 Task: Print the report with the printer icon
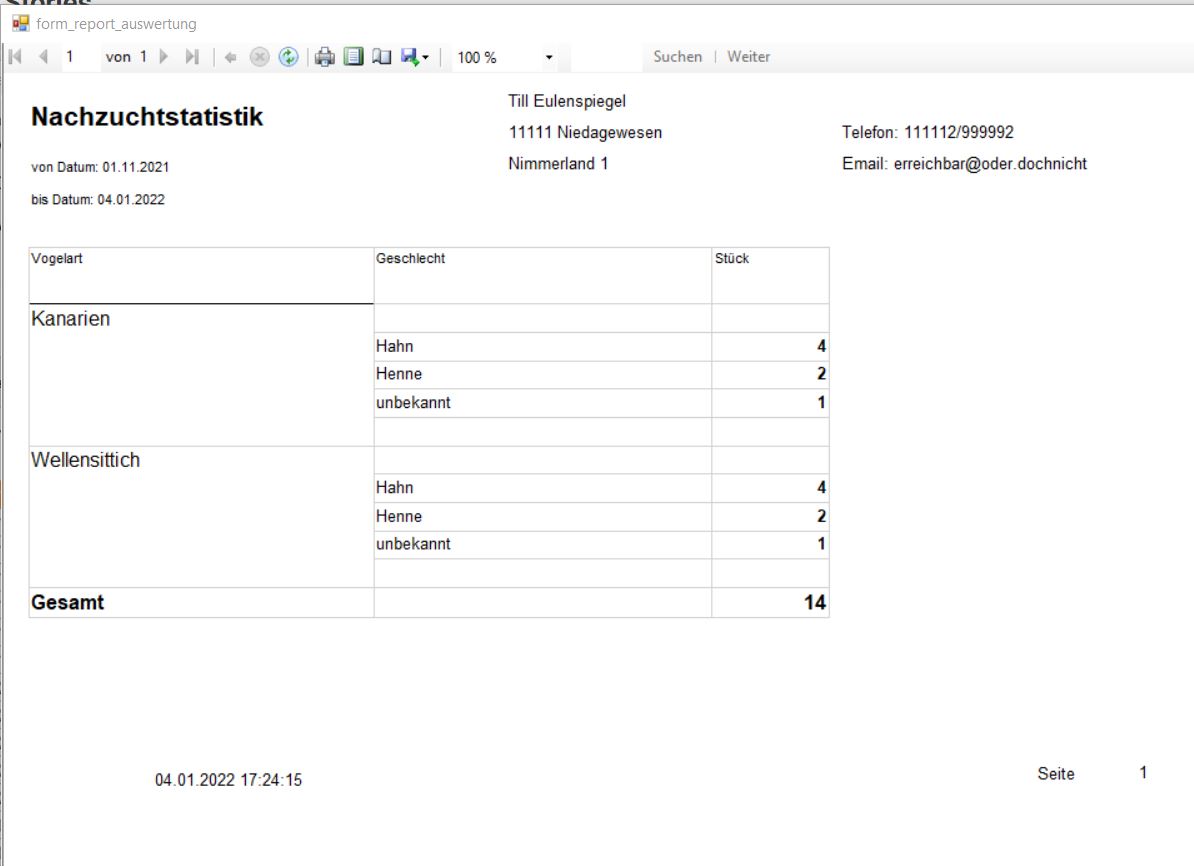click(325, 58)
